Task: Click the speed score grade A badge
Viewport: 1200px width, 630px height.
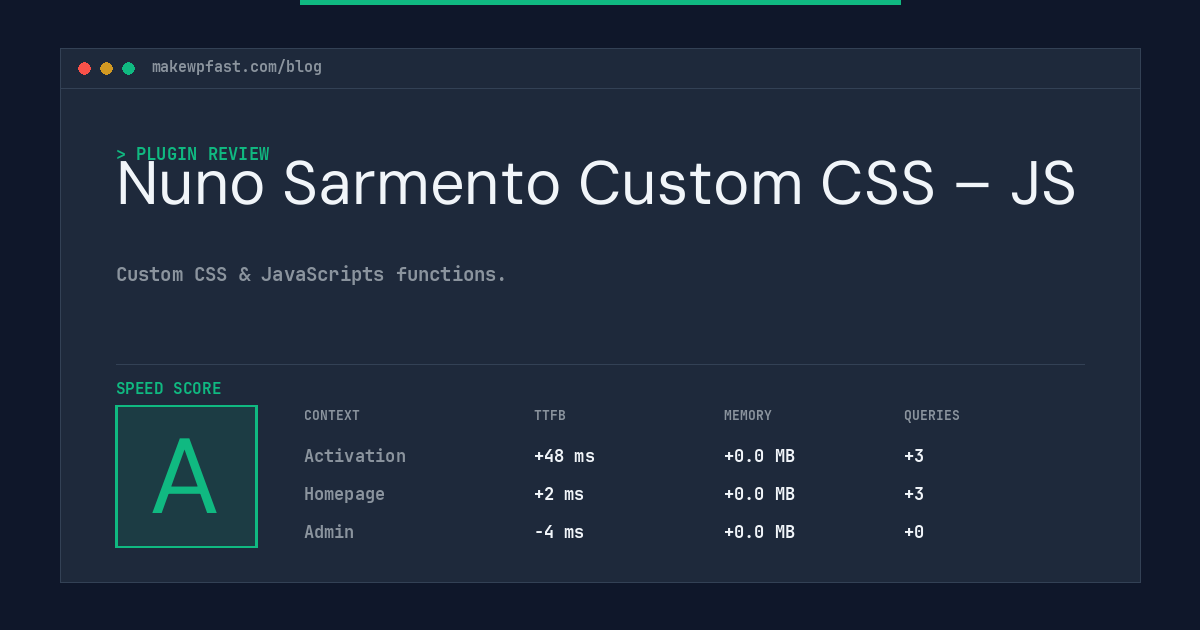Action: point(186,476)
